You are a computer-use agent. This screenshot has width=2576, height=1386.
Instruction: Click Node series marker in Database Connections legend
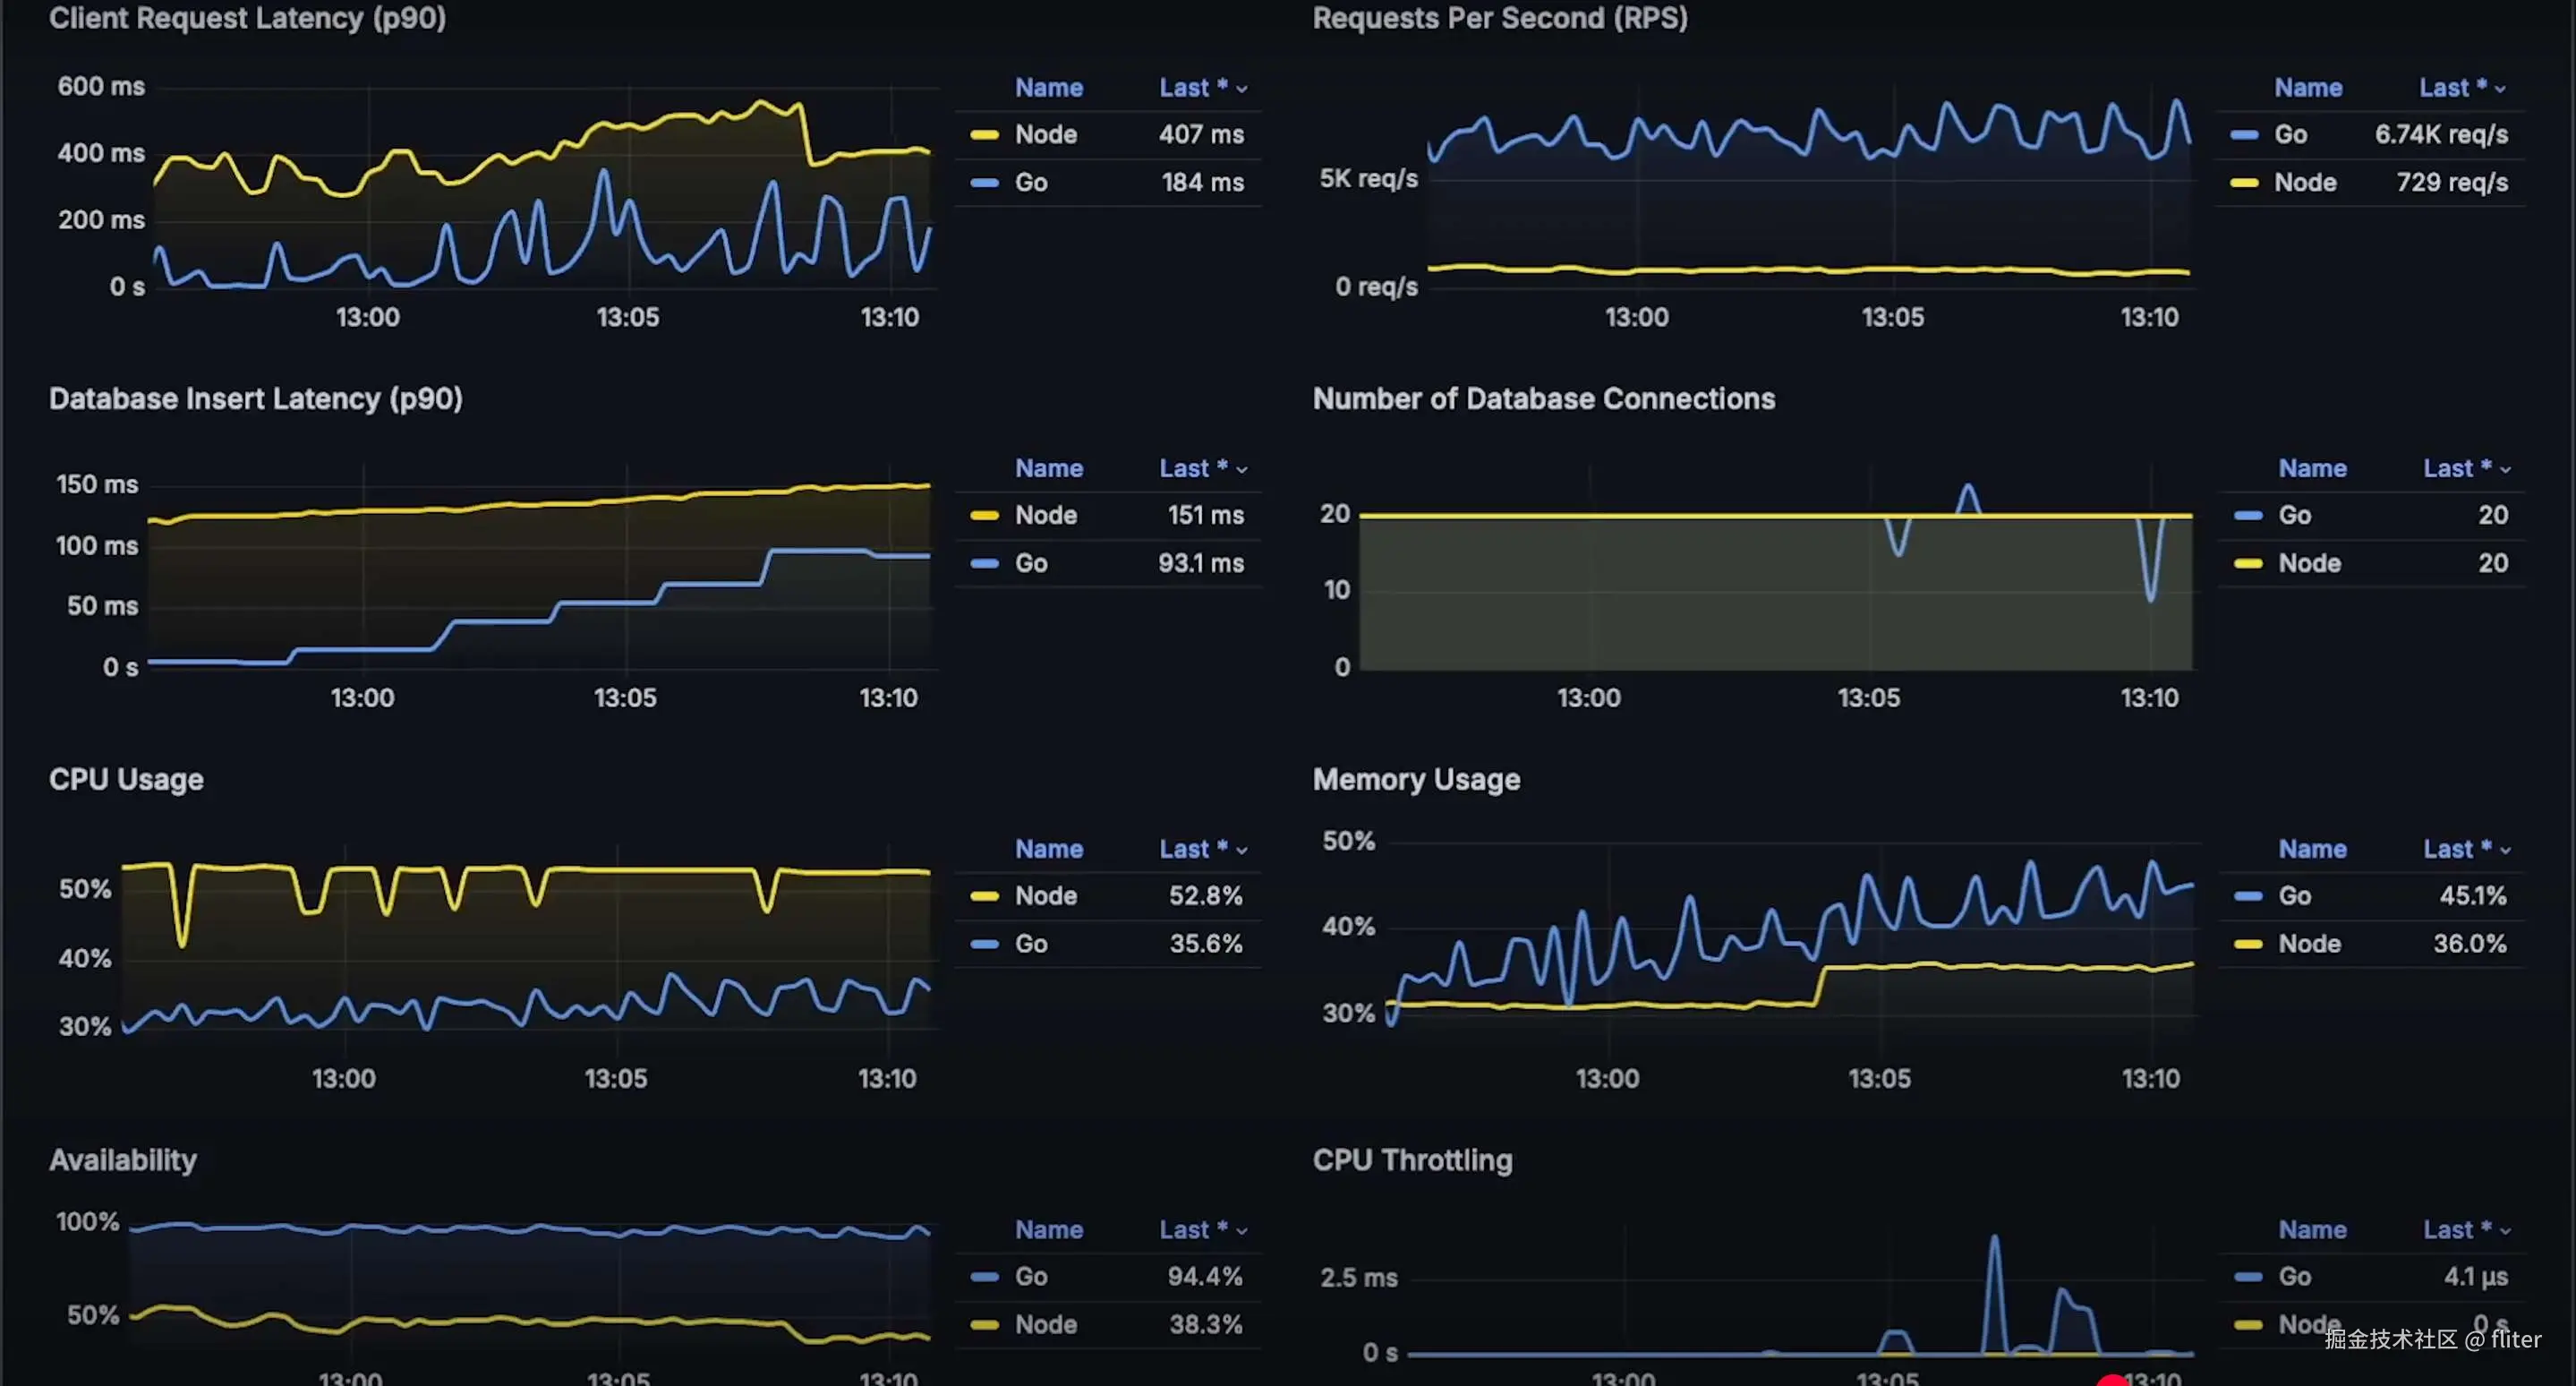coord(2248,564)
